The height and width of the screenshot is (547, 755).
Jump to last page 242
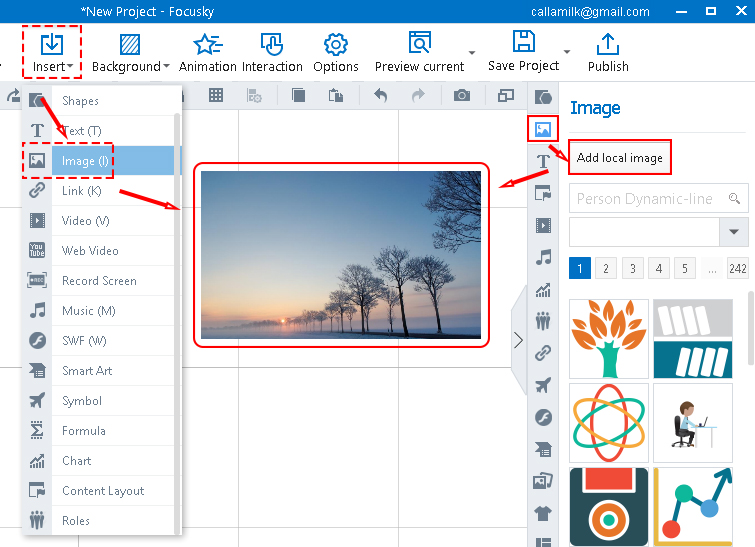[x=738, y=268]
